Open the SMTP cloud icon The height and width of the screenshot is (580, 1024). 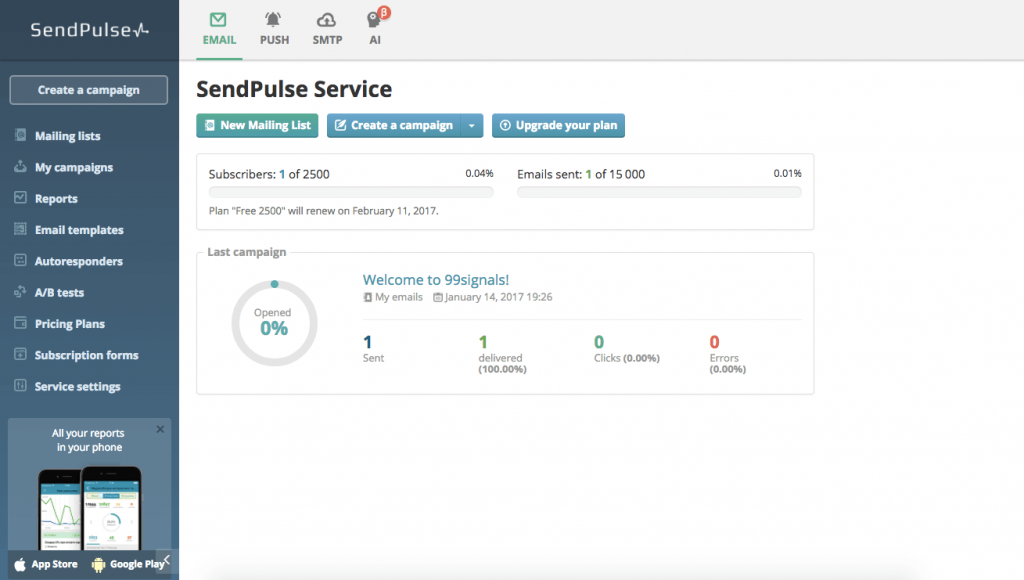point(326,19)
